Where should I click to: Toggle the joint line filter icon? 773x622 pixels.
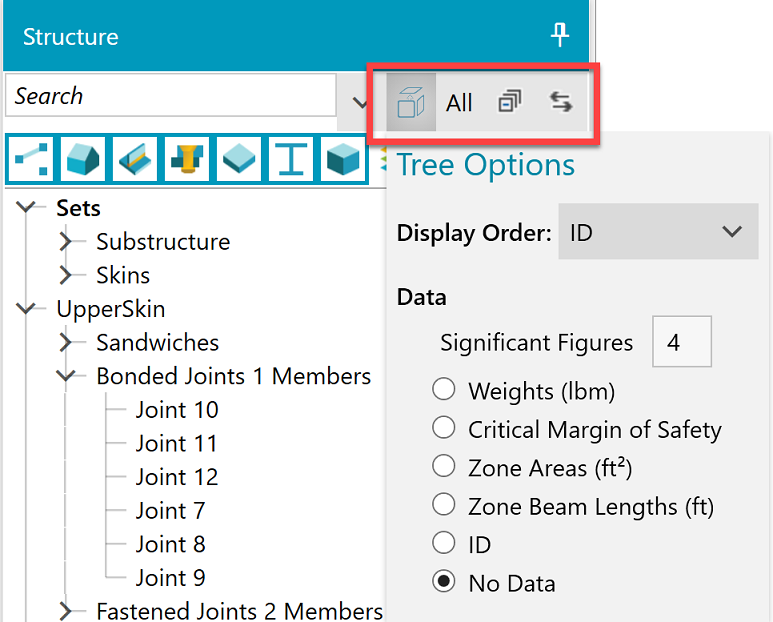point(31,159)
